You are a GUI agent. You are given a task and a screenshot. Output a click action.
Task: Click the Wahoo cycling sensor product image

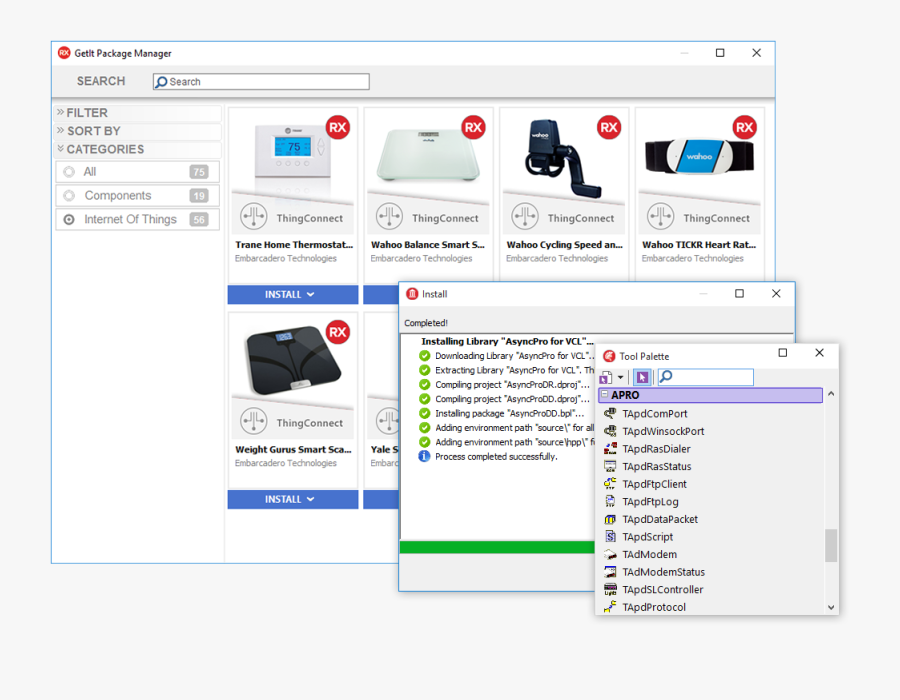562,158
